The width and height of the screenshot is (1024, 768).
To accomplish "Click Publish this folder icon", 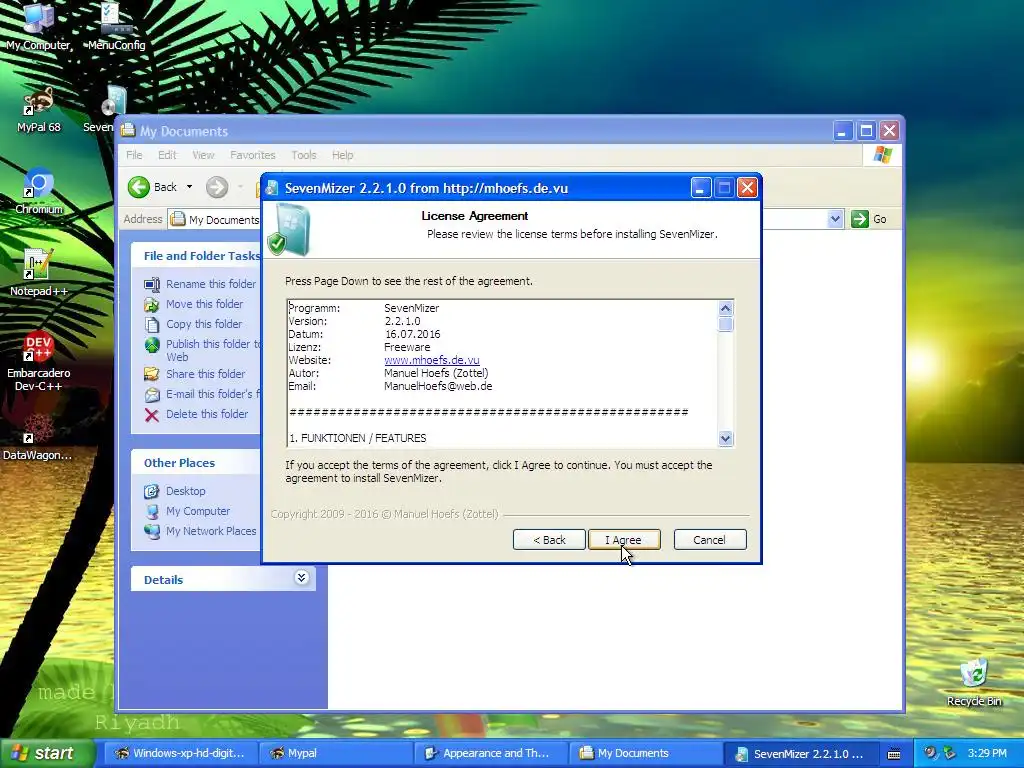I will (x=152, y=345).
